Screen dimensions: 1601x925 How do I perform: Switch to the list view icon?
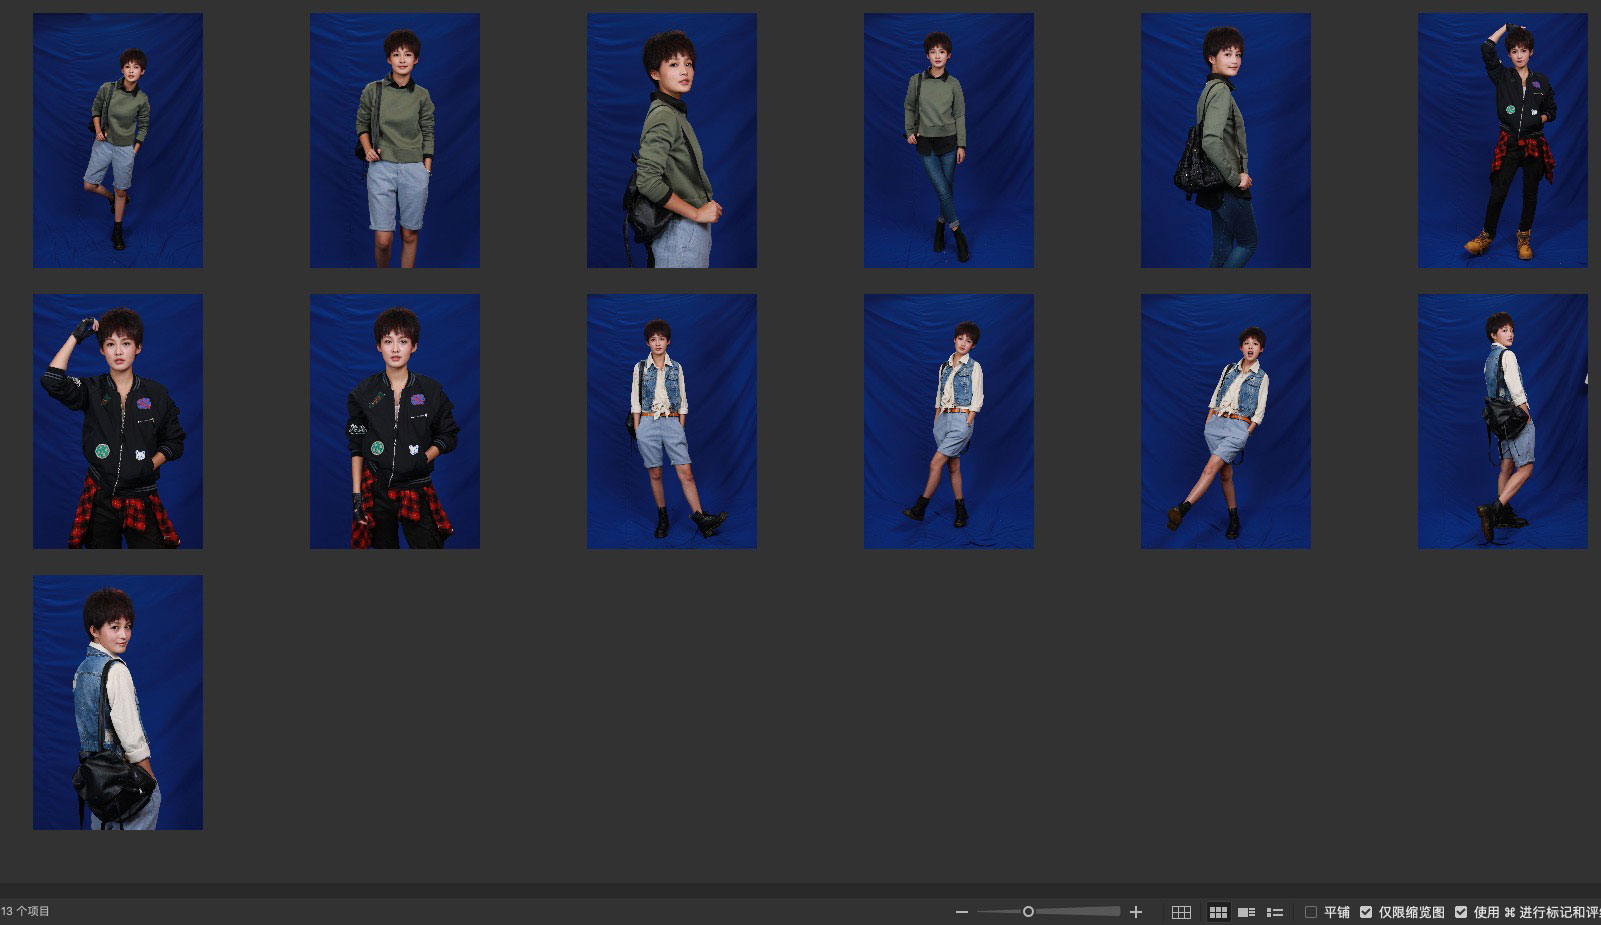pyautogui.click(x=1275, y=912)
